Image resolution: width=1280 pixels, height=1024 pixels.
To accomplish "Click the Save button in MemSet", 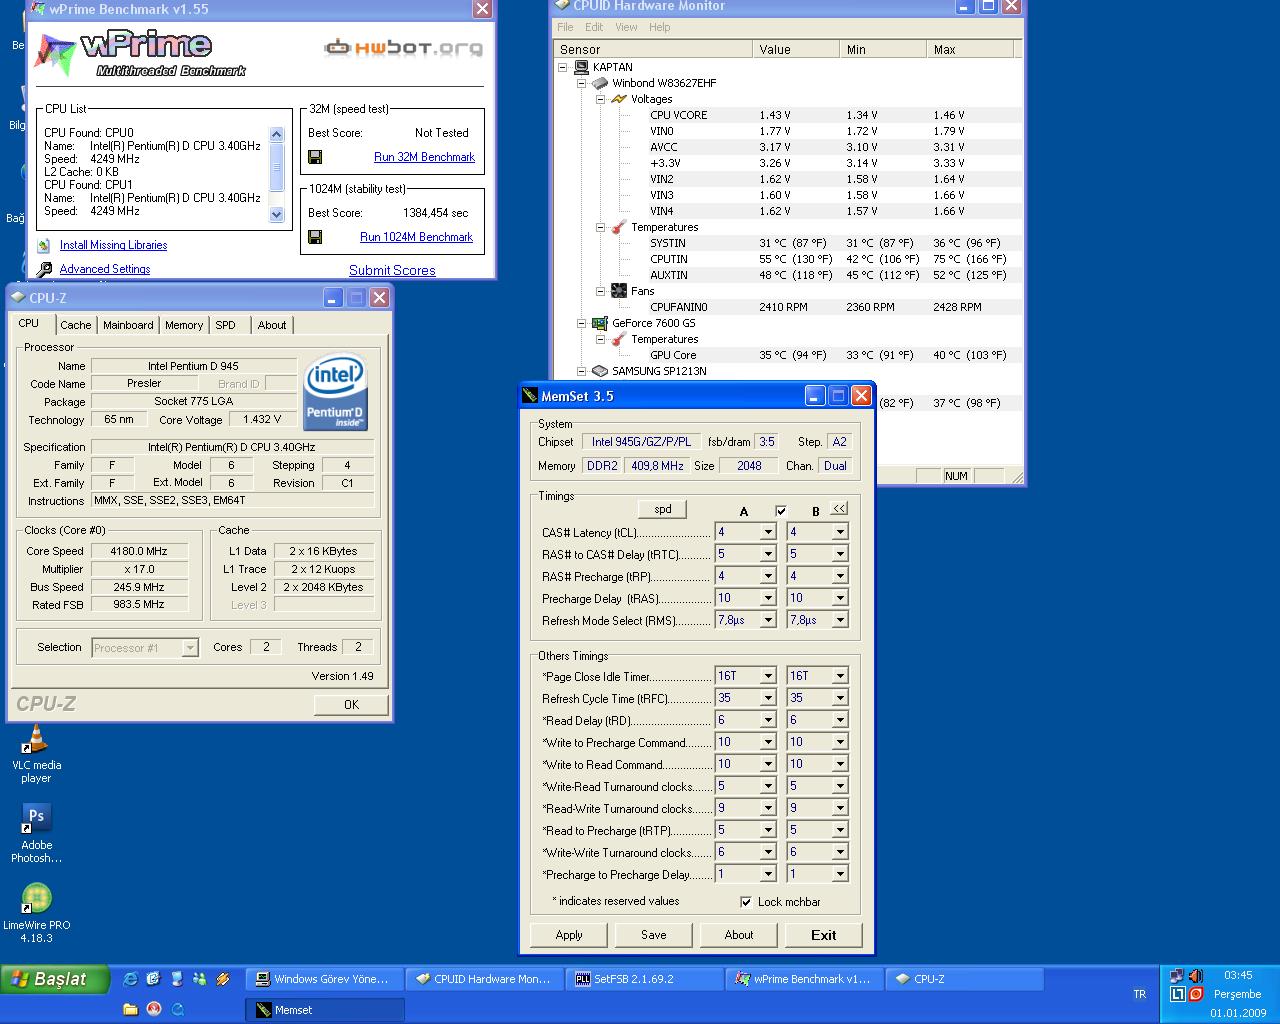I will pyautogui.click(x=654, y=935).
